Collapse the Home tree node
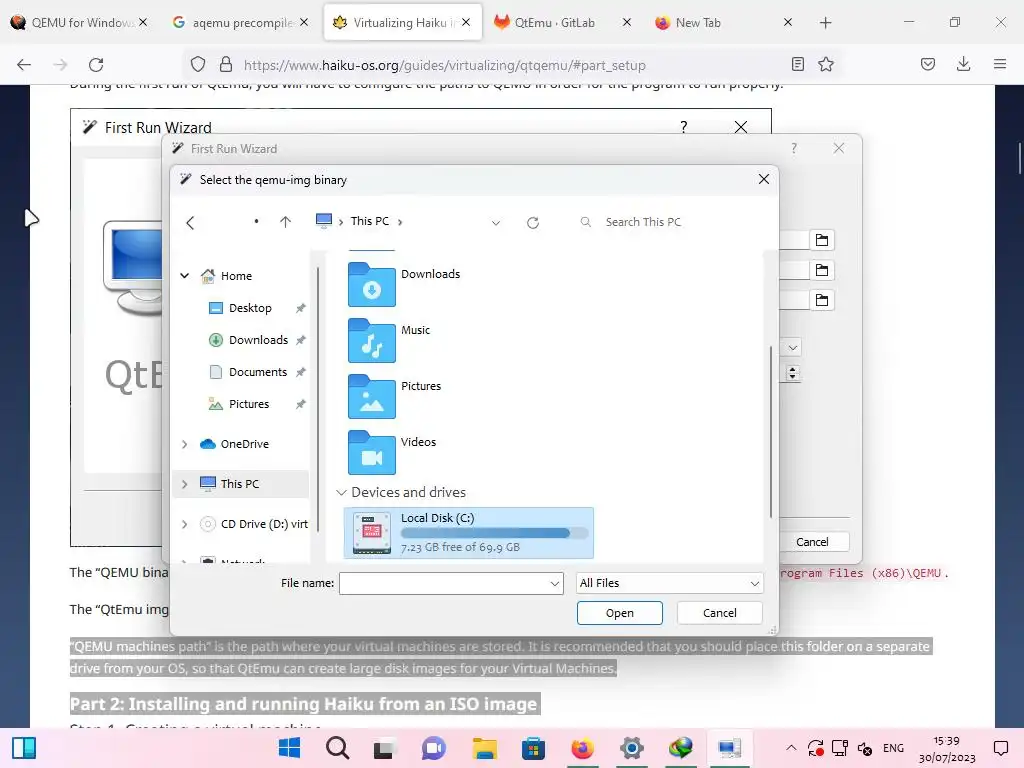 185,276
